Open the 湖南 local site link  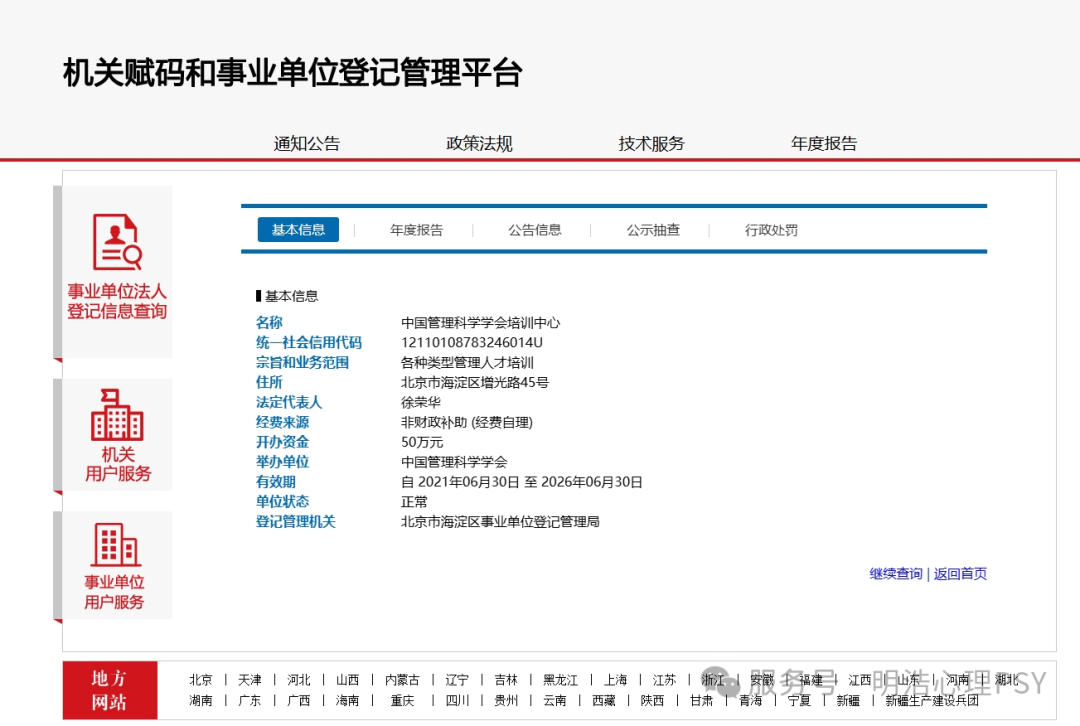[x=200, y=701]
